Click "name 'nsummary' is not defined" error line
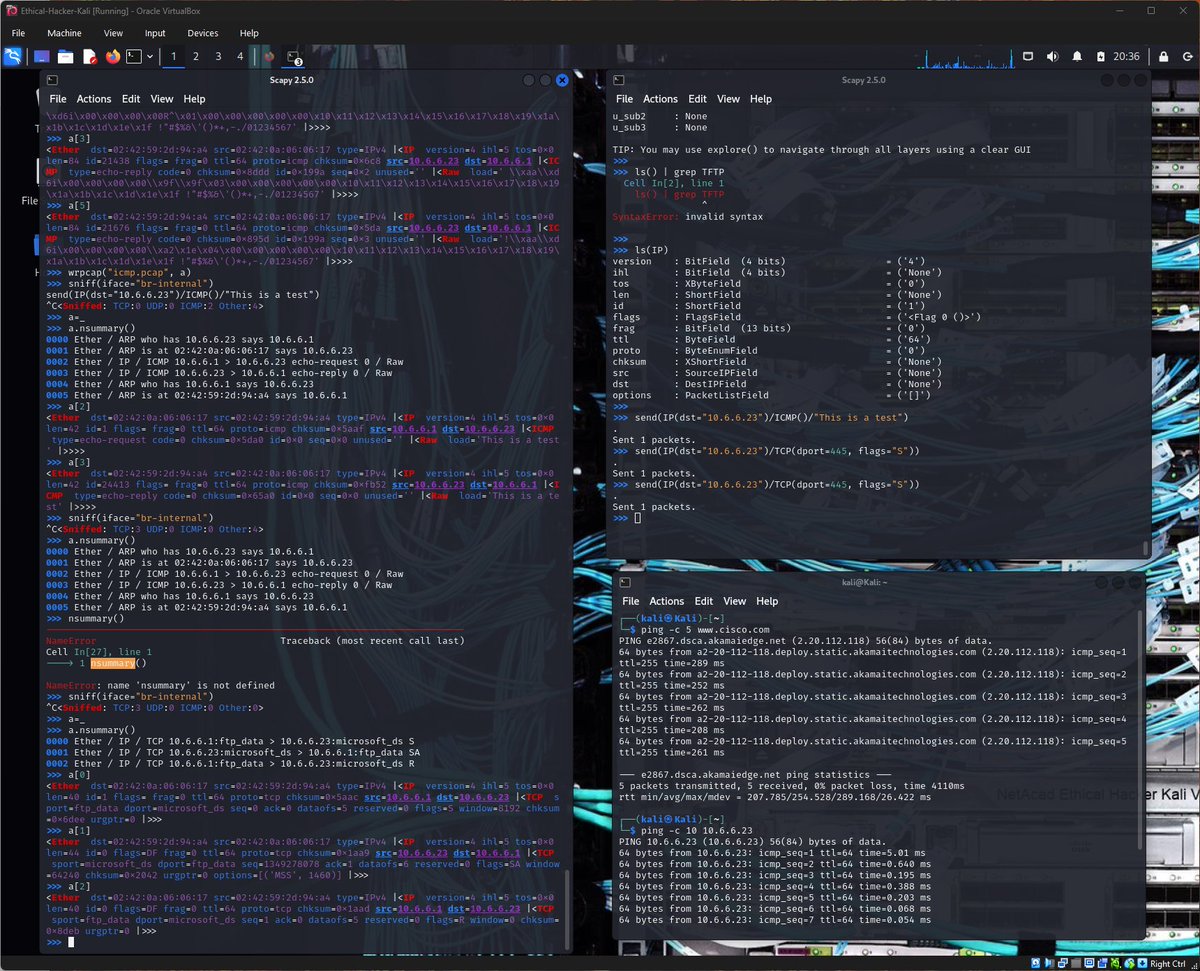 click(160, 685)
